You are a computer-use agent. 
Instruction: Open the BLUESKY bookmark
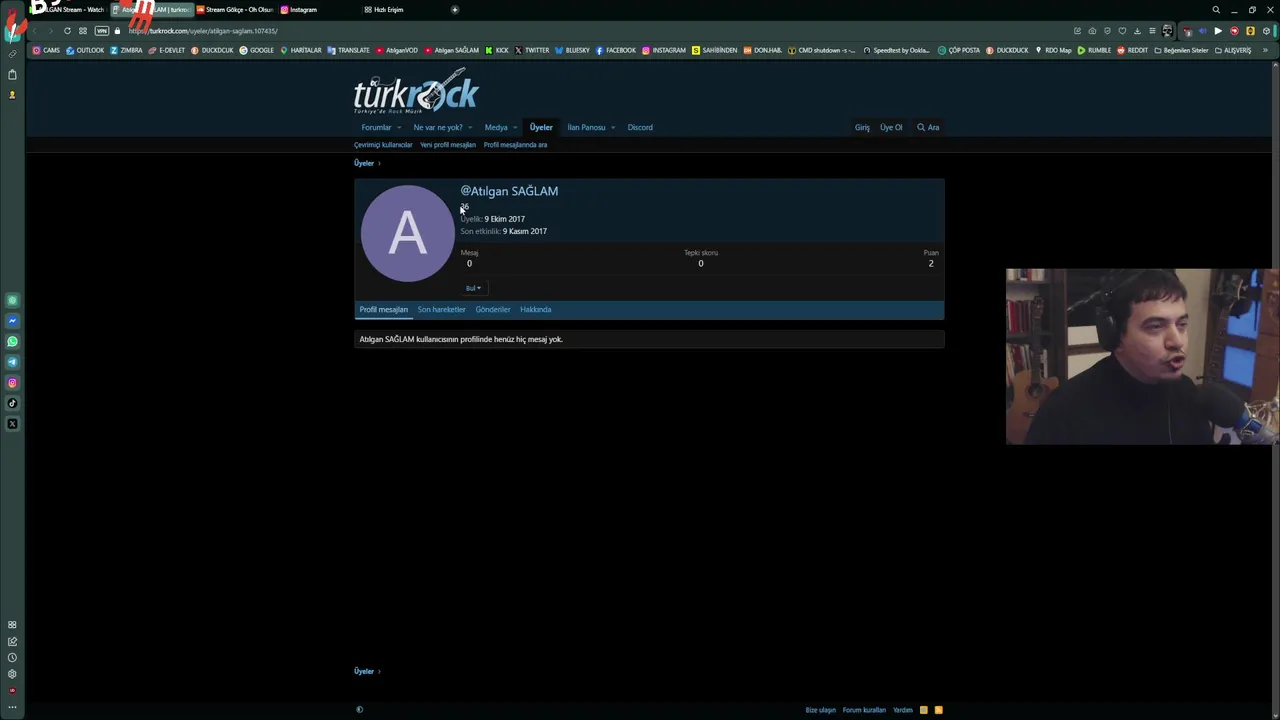pyautogui.click(x=573, y=50)
